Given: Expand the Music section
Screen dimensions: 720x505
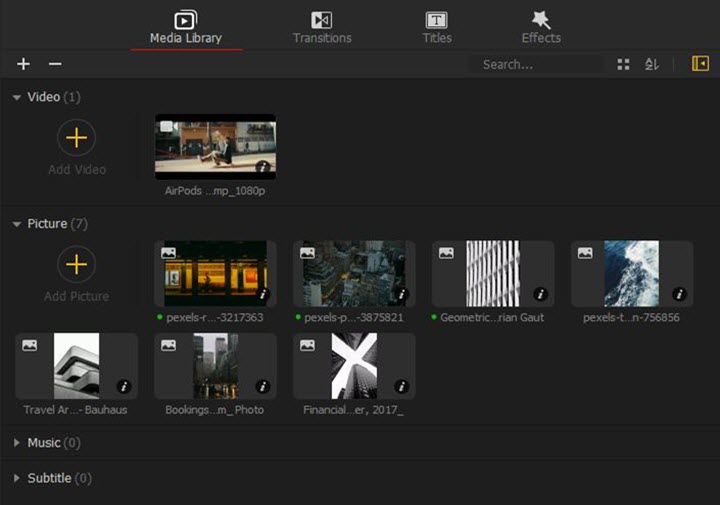Looking at the screenshot, I should click(x=16, y=442).
